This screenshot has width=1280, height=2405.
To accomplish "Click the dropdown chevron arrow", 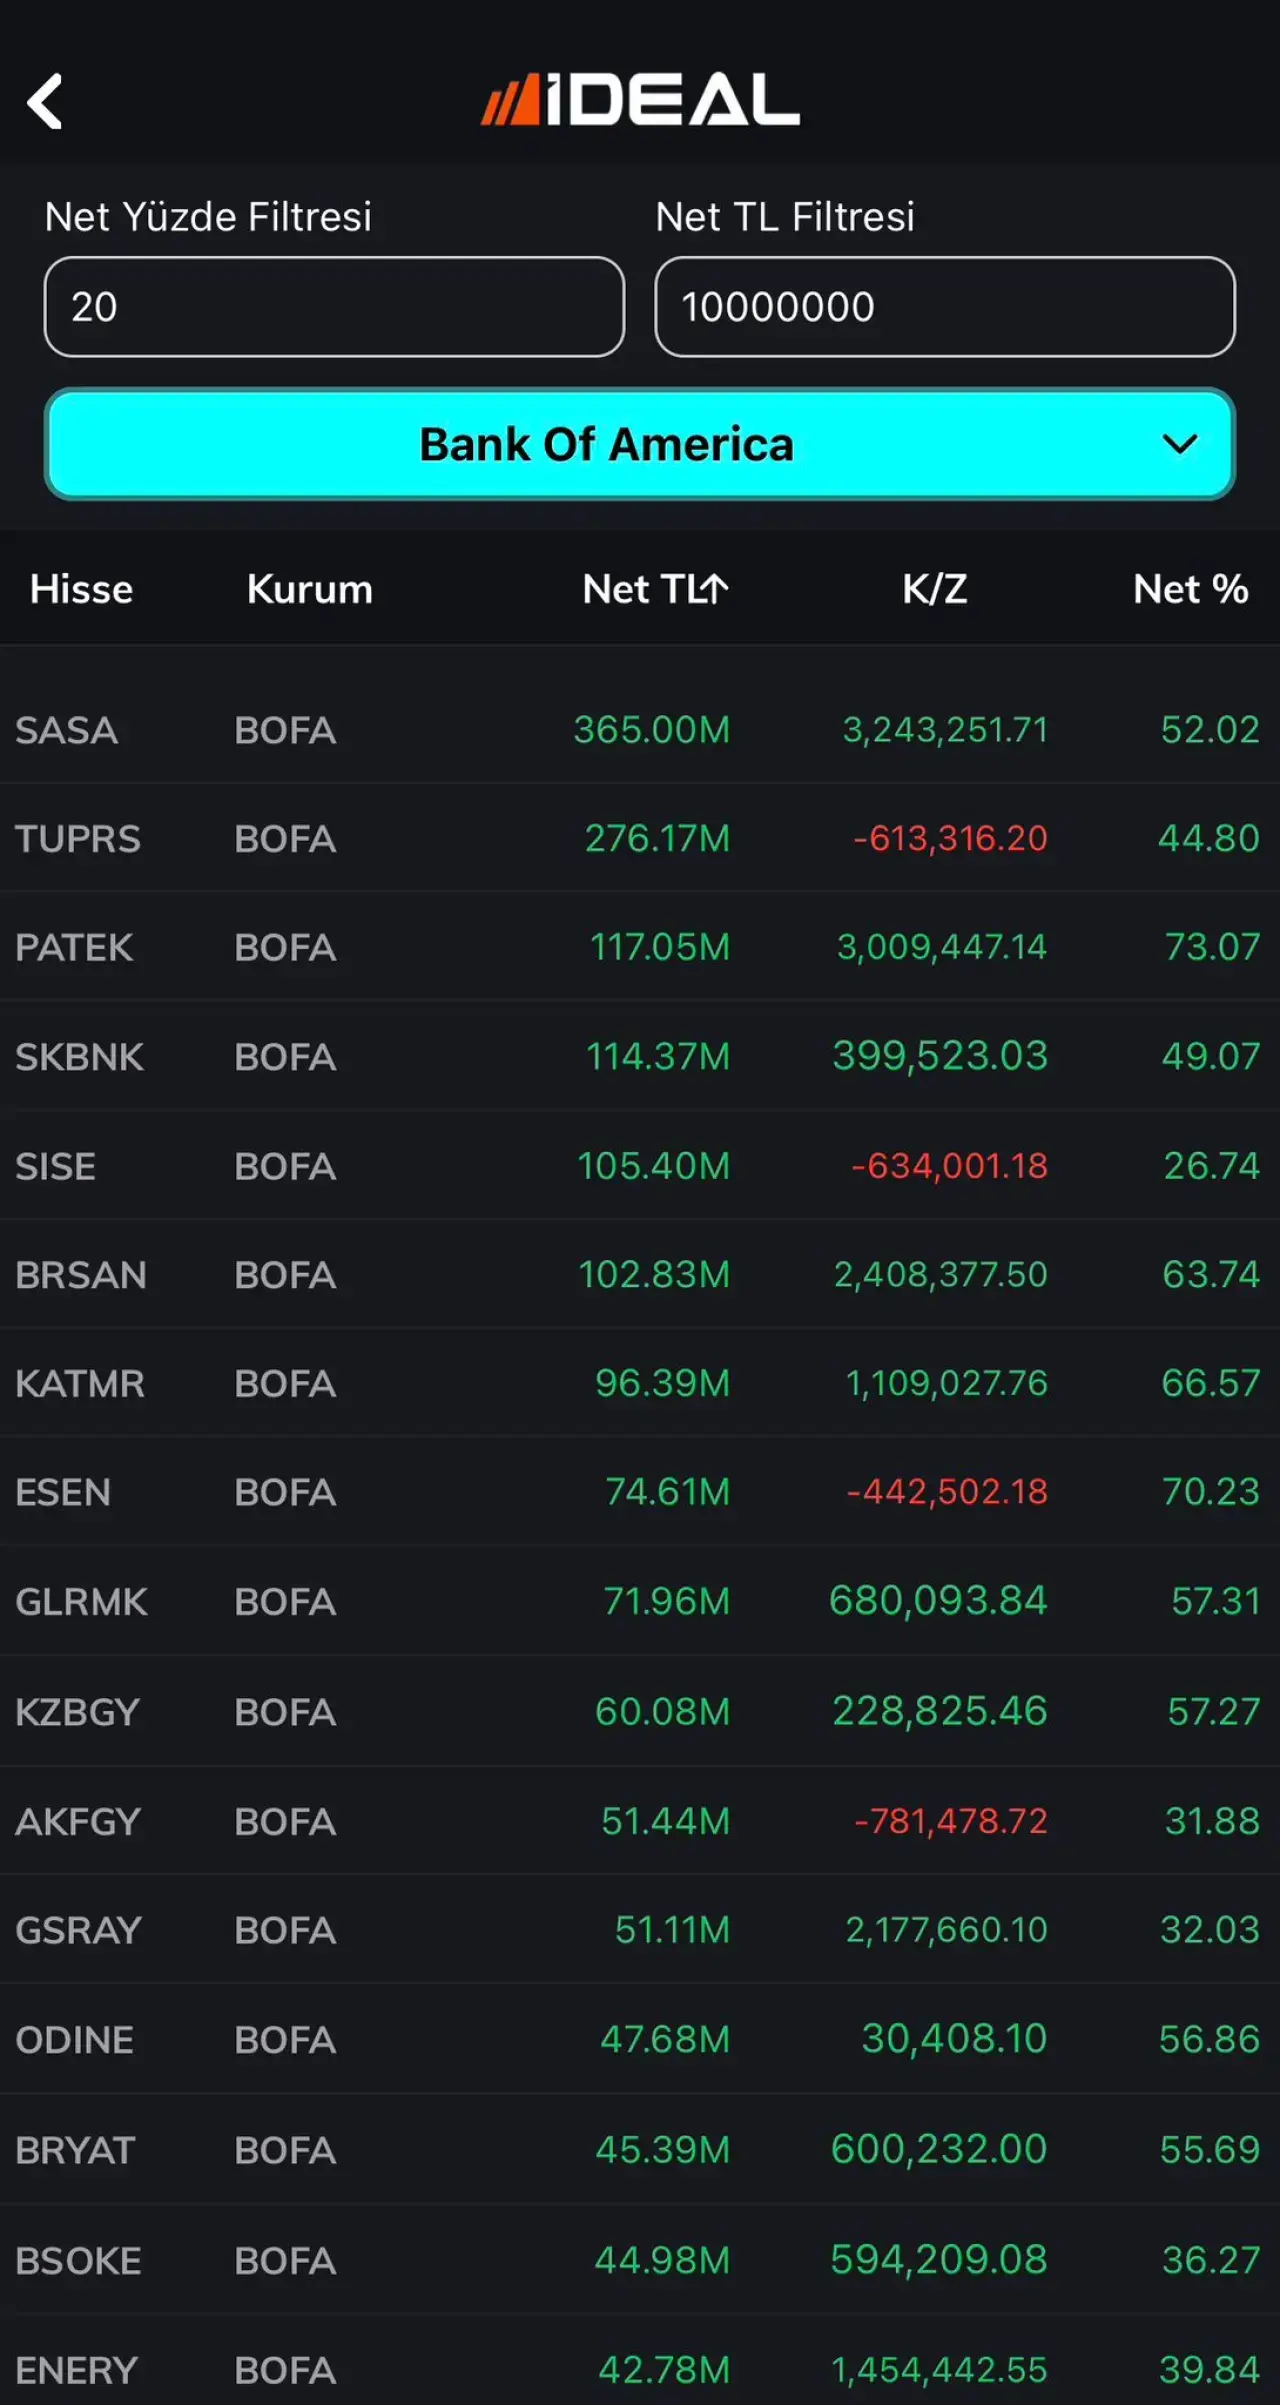I will (x=1180, y=444).
